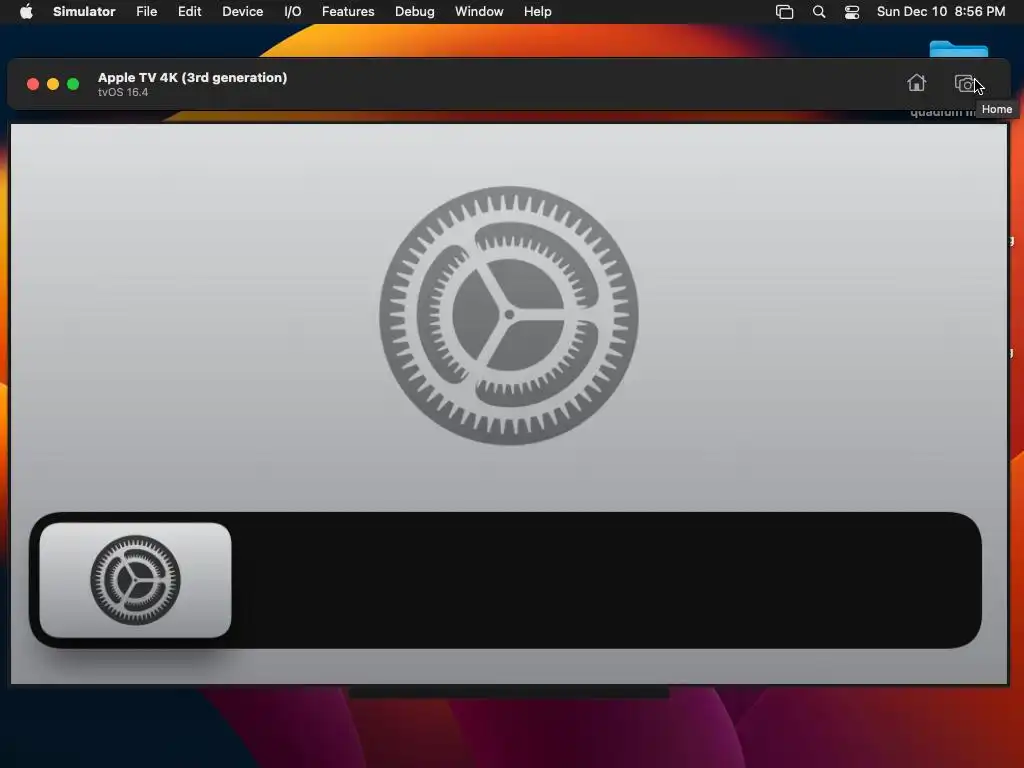Show the date and time panel
Image resolution: width=1024 pixels, height=768 pixels.
point(940,12)
